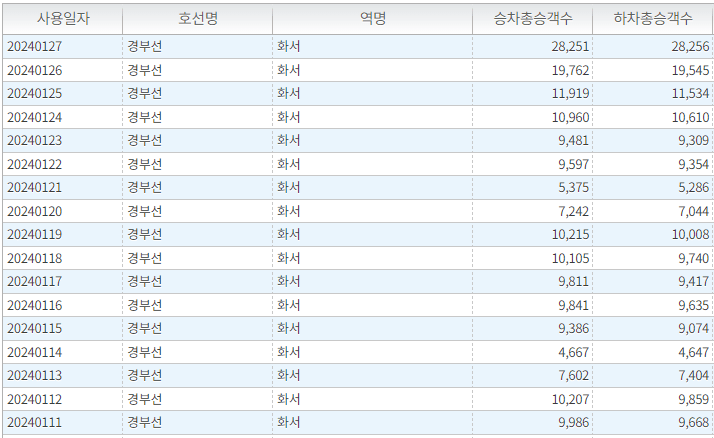The height and width of the screenshot is (438, 714).
Task: Select the 역명 column header
Action: (372, 19)
